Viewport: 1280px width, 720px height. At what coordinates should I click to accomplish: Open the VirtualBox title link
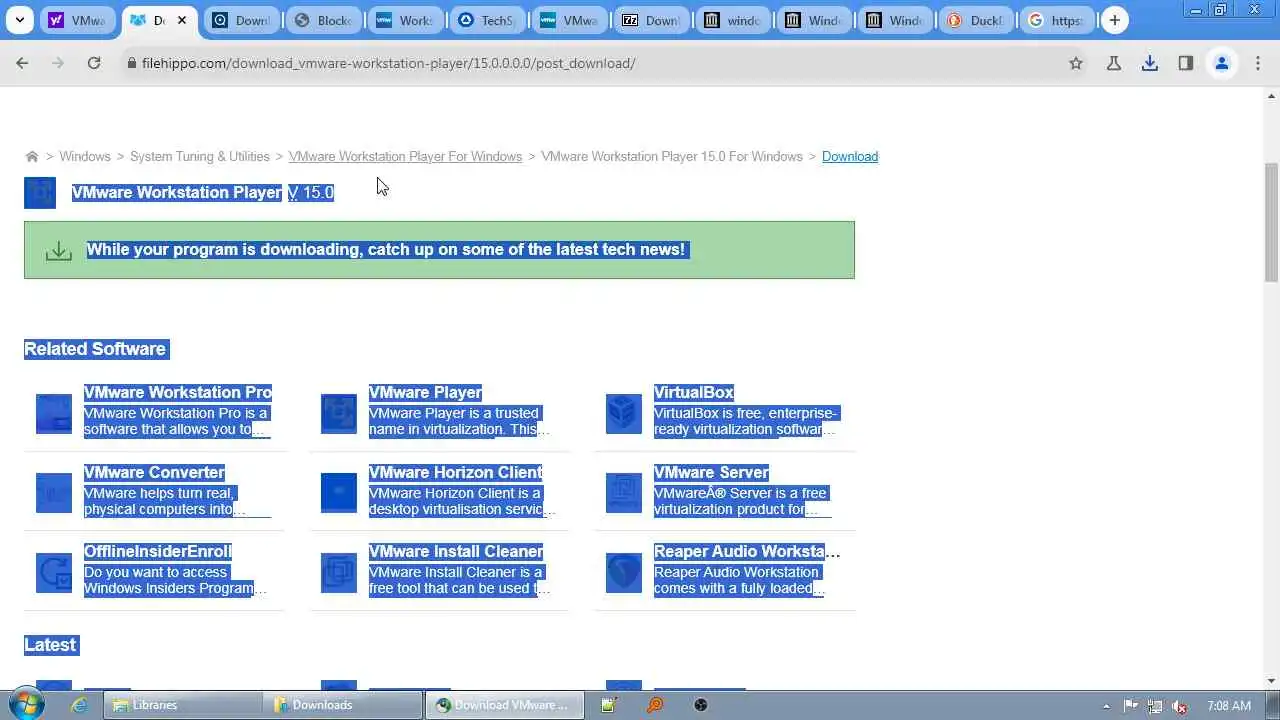click(694, 392)
